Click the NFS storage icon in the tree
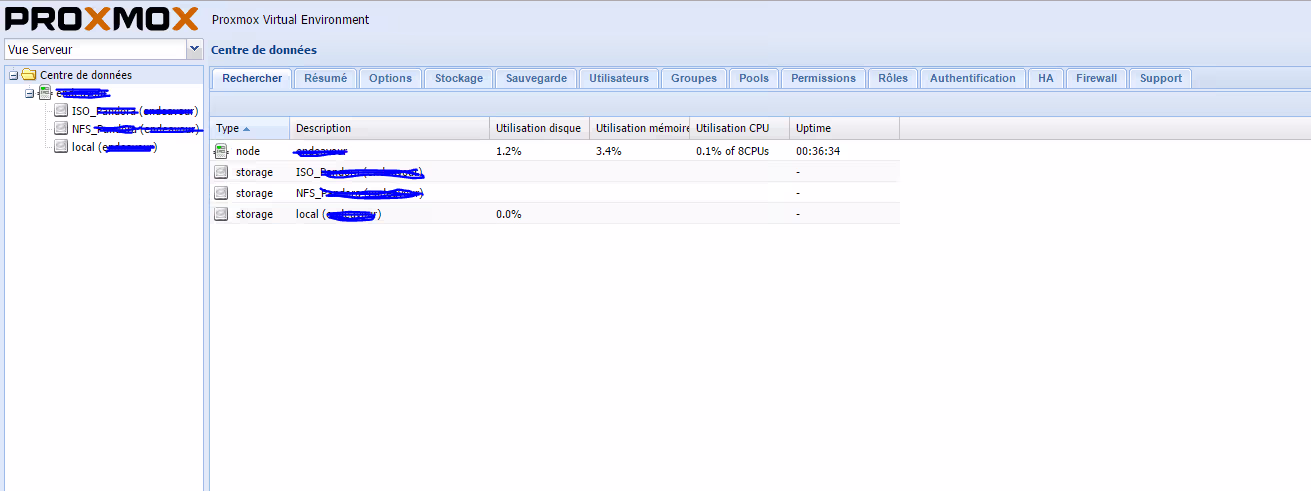This screenshot has height=491, width=1311. 61,129
